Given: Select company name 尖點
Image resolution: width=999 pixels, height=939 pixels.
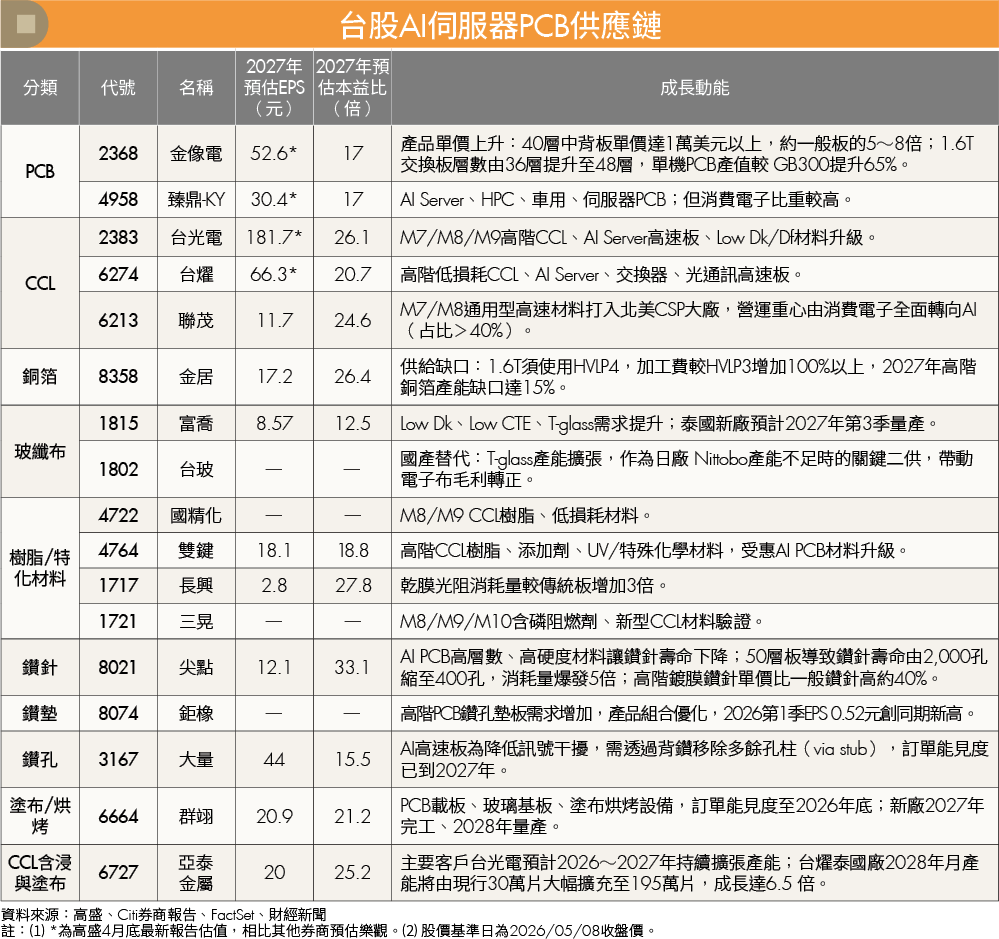Looking at the screenshot, I should [x=196, y=667].
